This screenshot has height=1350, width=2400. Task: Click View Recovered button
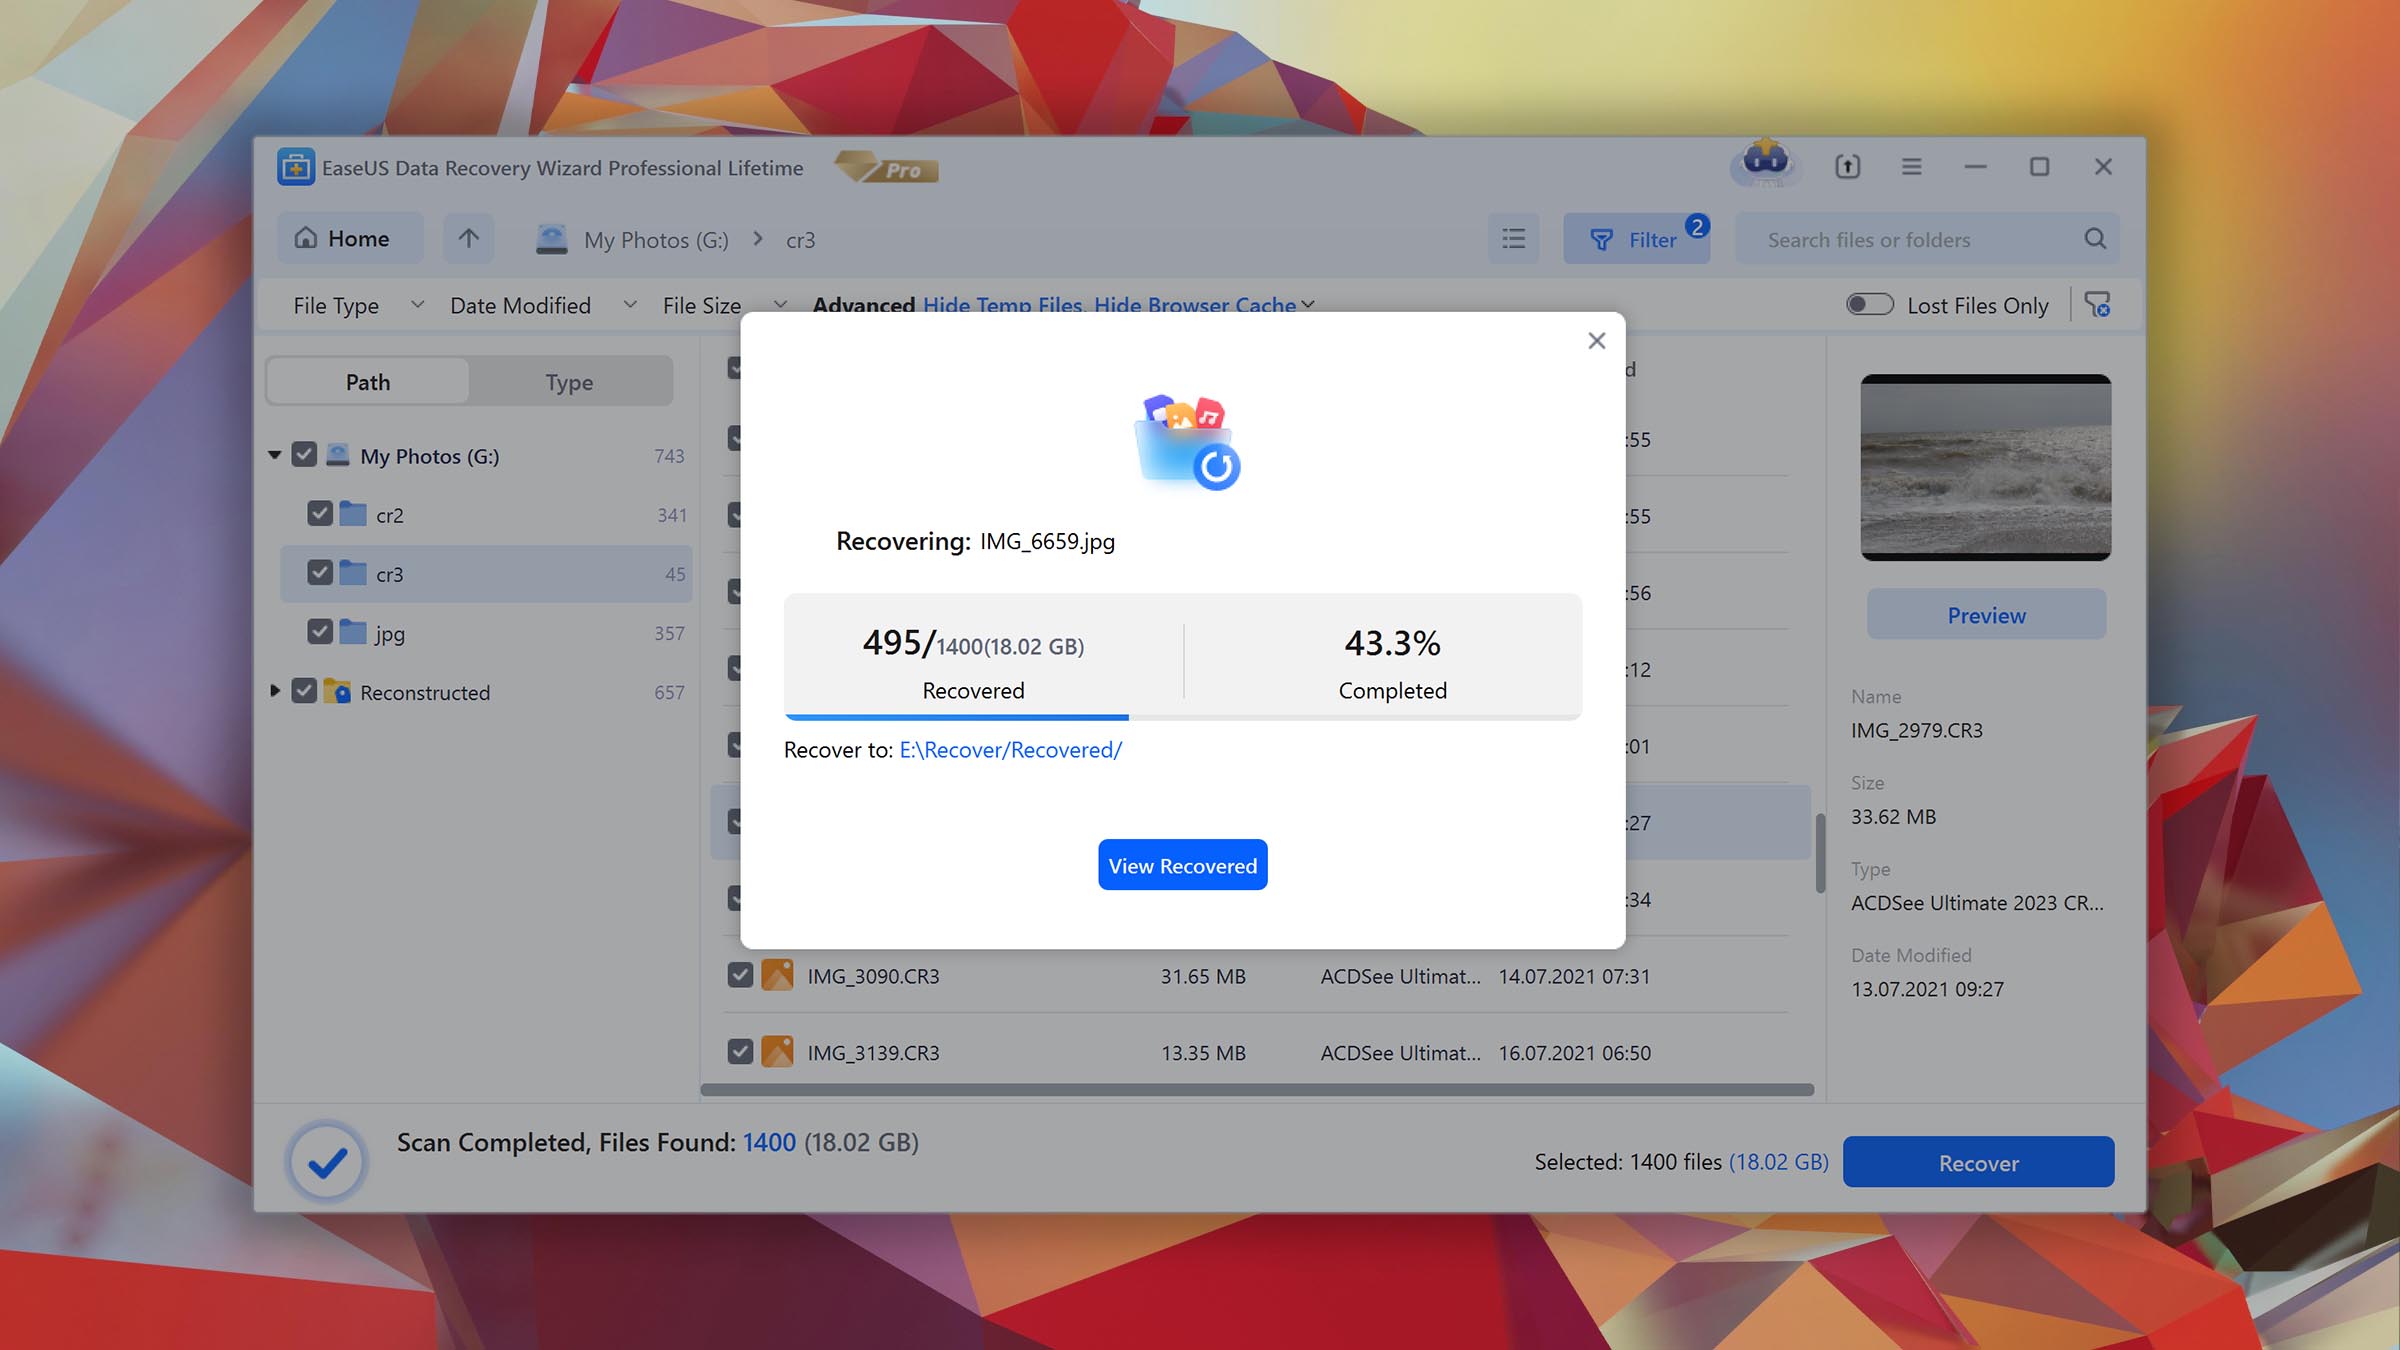click(x=1182, y=865)
